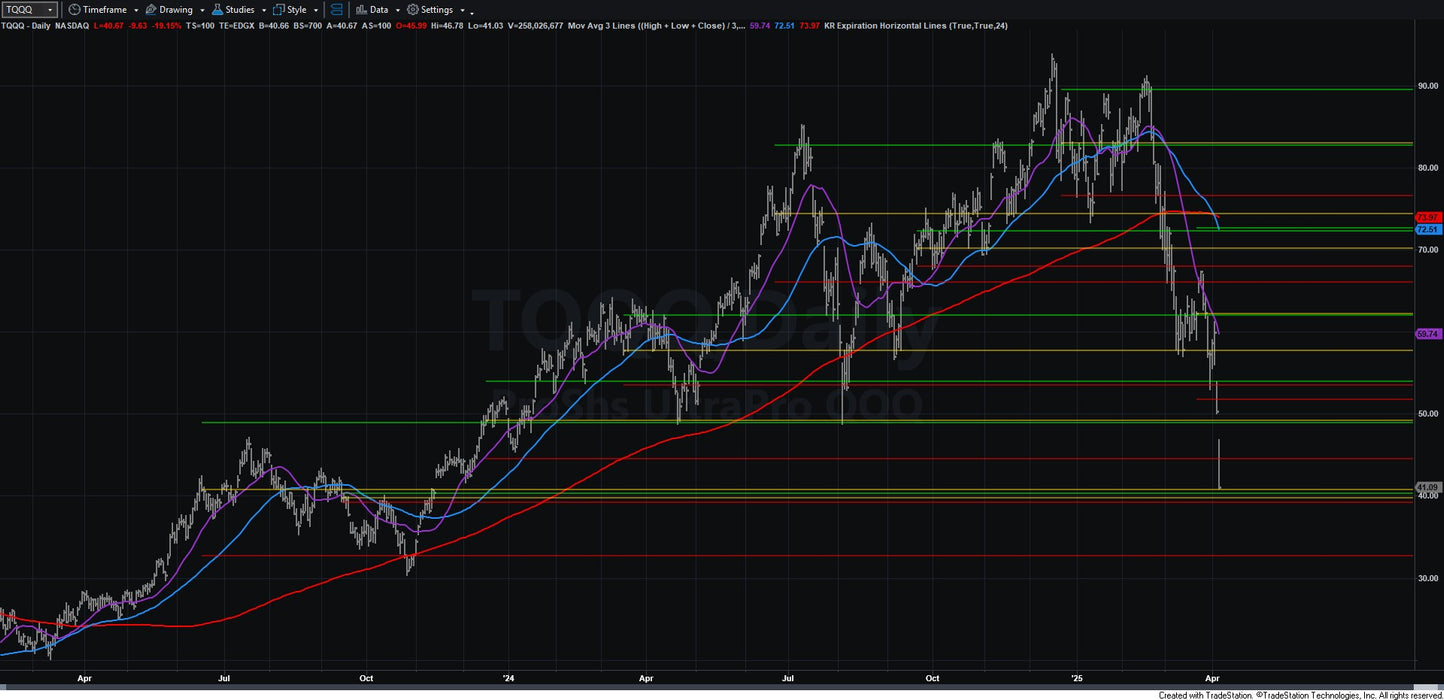This screenshot has height=700, width=1444.
Task: Click the 41.09 last price marker
Action: (1427, 487)
